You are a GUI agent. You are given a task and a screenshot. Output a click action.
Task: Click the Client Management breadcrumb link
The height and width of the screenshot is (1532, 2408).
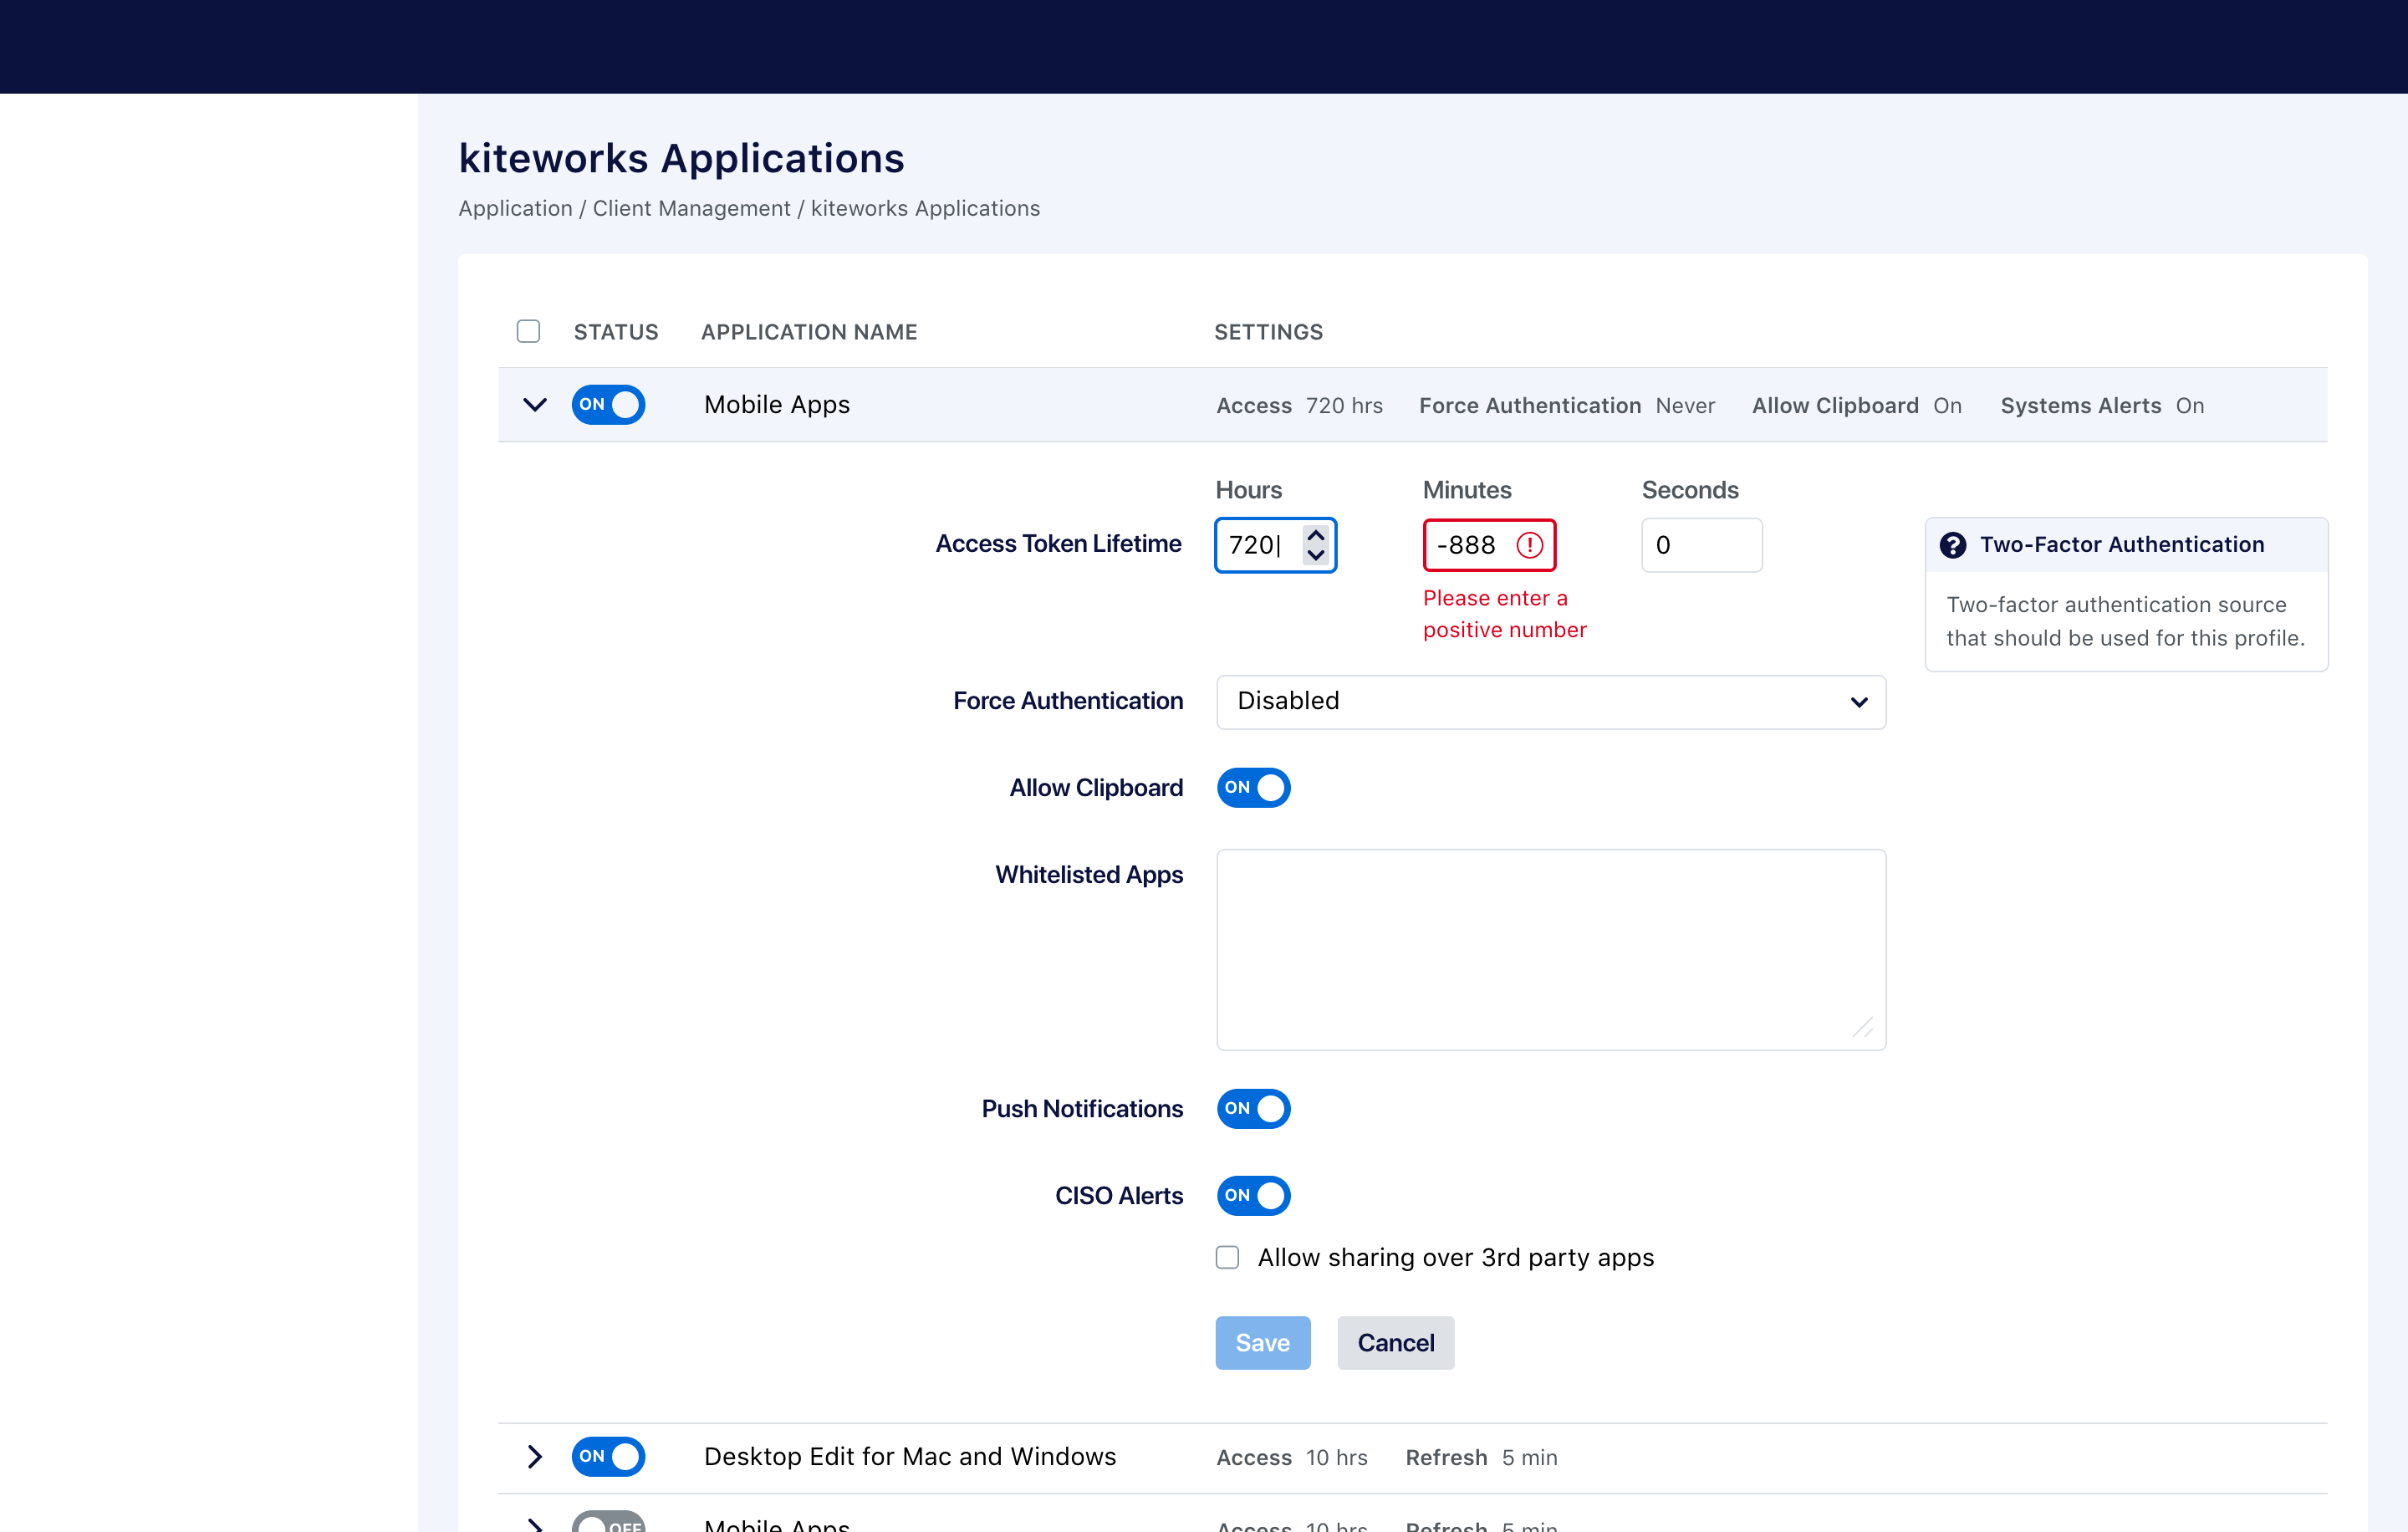pyautogui.click(x=692, y=208)
